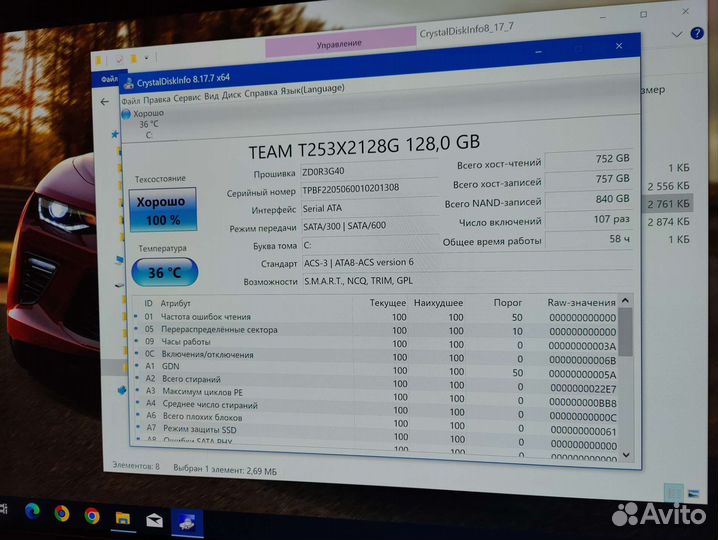The height and width of the screenshot is (540, 718).
Task: Minimize the CrystalDiskInfo window
Action: click(x=538, y=52)
